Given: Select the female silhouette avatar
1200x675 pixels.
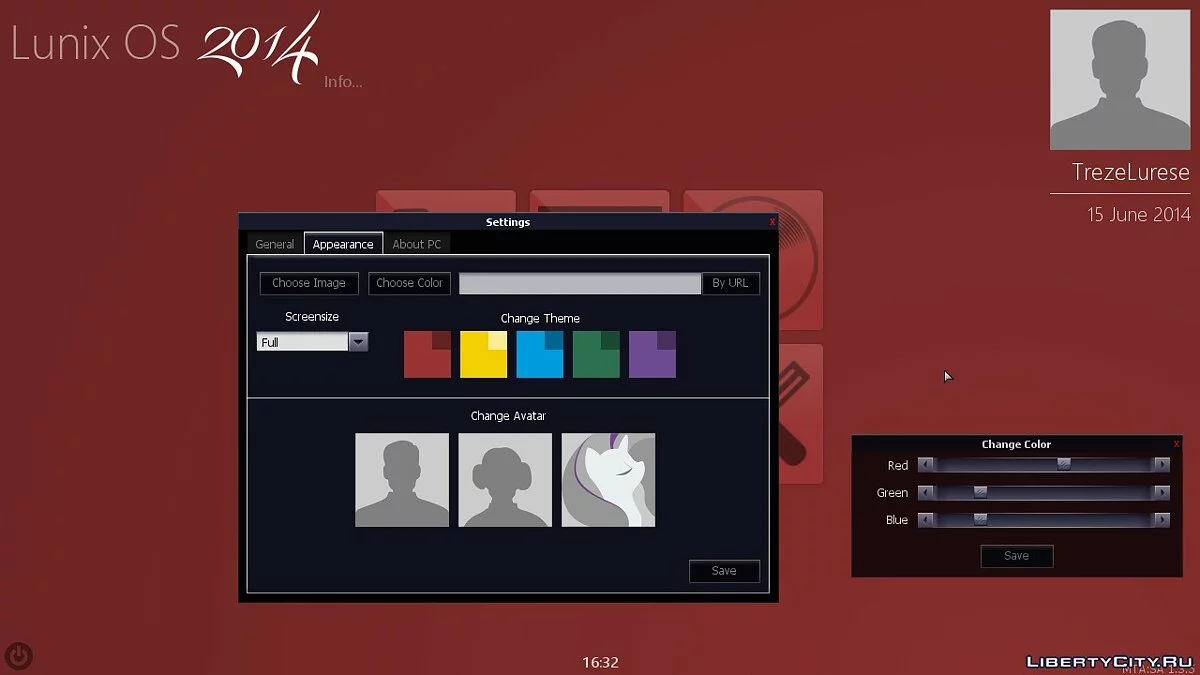Looking at the screenshot, I should (x=505, y=480).
